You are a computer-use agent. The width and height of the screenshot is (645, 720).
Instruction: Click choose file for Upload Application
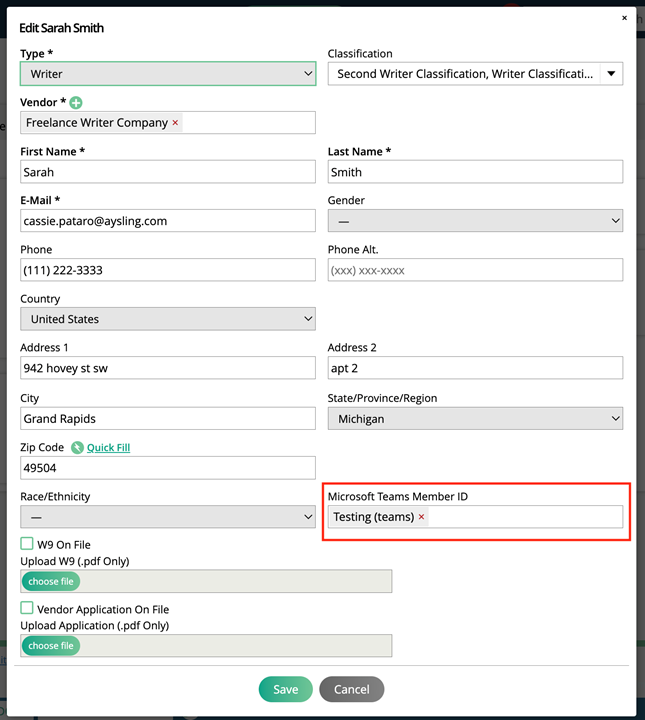click(x=50, y=646)
